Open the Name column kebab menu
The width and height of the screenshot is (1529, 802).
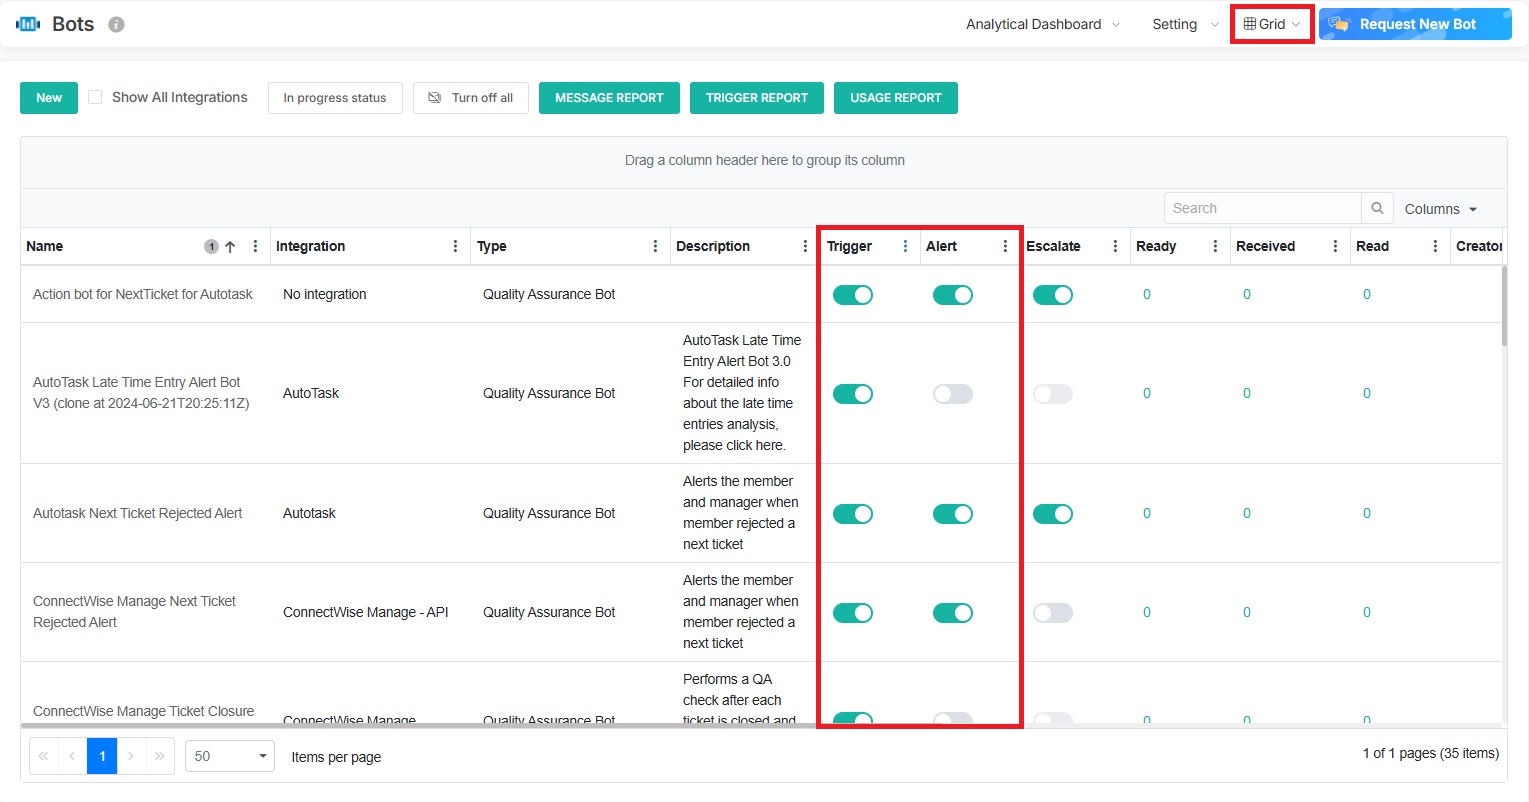tap(255, 246)
